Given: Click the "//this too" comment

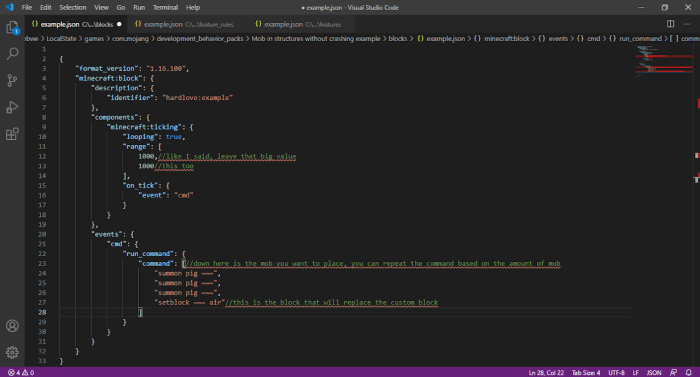Looking at the screenshot, I should 174,166.
